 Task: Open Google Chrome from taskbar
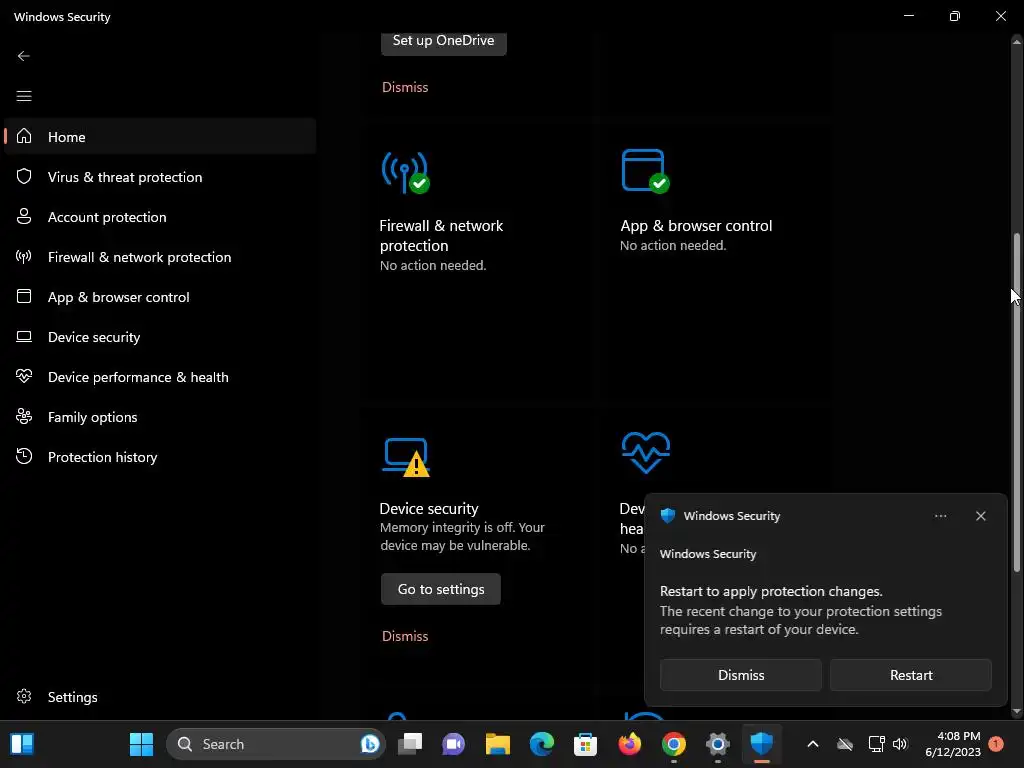pos(673,744)
